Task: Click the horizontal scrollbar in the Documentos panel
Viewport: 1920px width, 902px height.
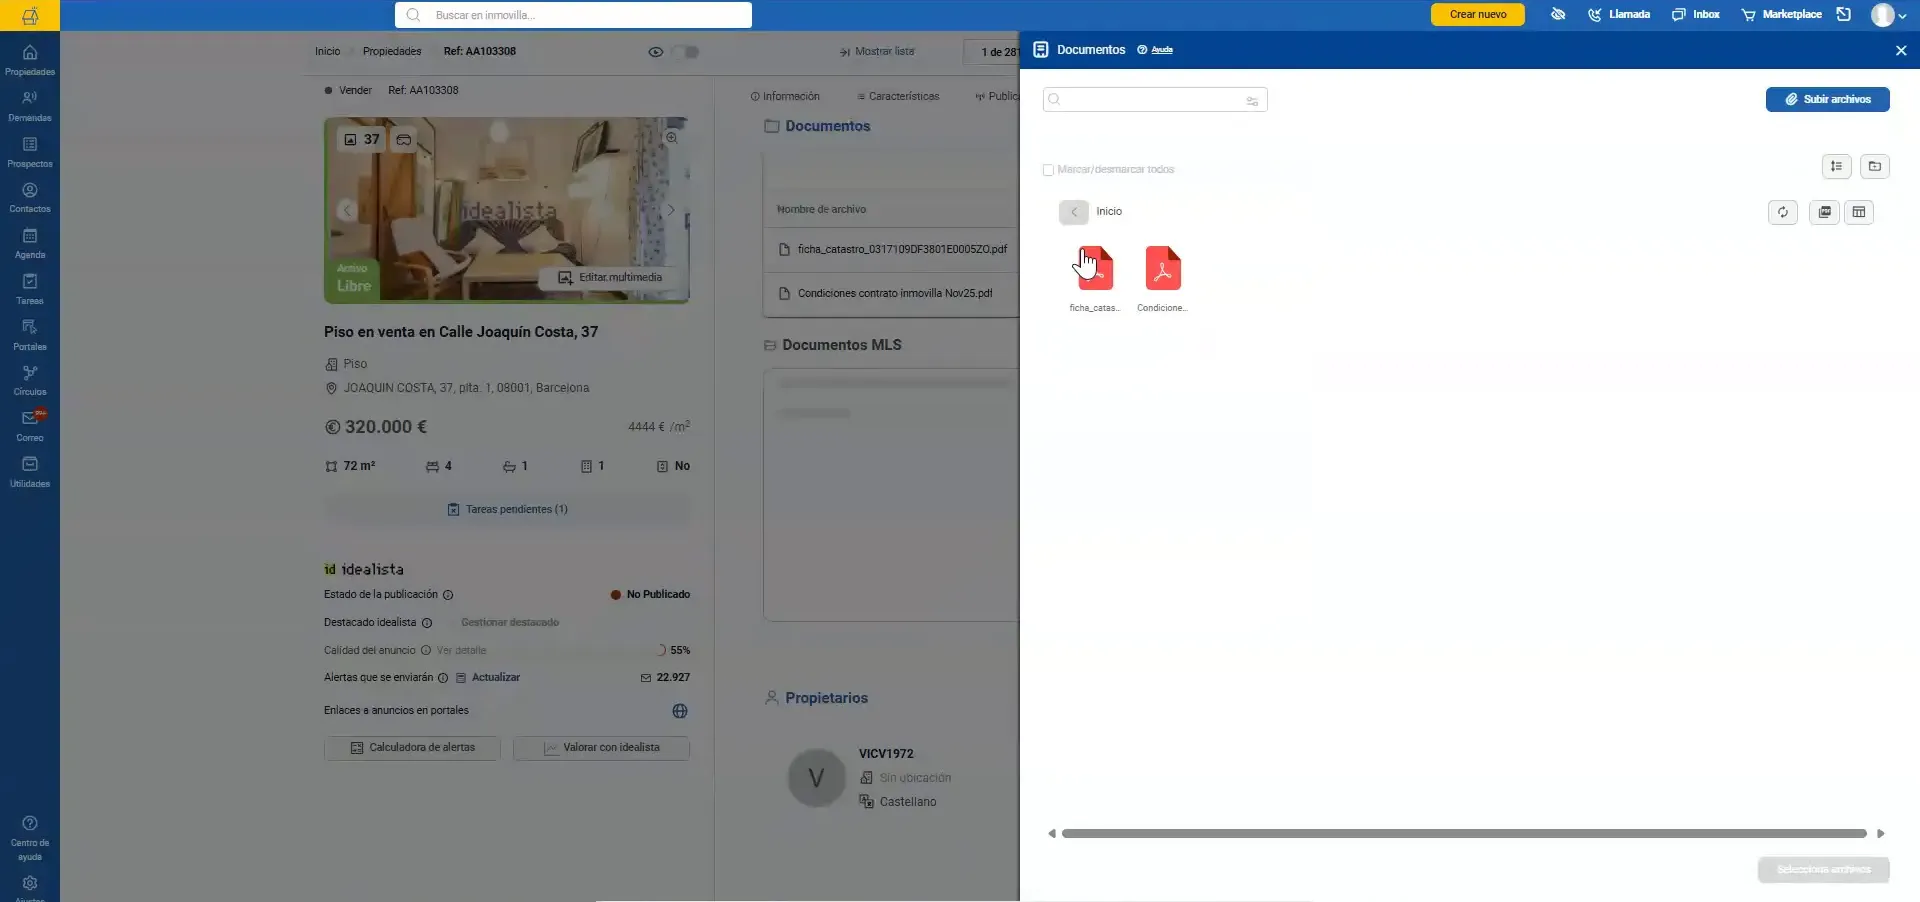Action: tap(1464, 833)
